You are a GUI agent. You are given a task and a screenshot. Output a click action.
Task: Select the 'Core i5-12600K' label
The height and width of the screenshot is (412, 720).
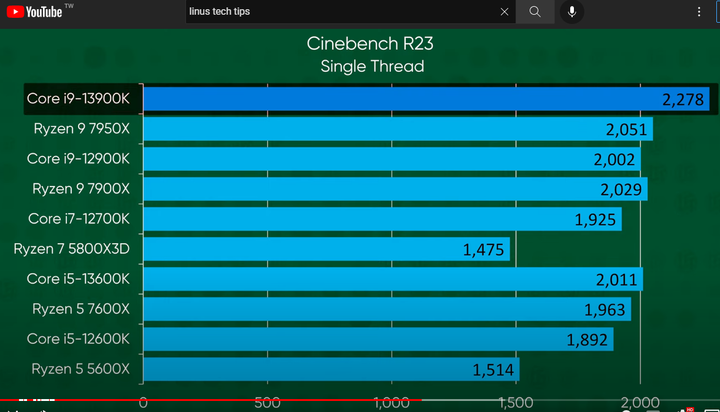pyautogui.click(x=78, y=339)
